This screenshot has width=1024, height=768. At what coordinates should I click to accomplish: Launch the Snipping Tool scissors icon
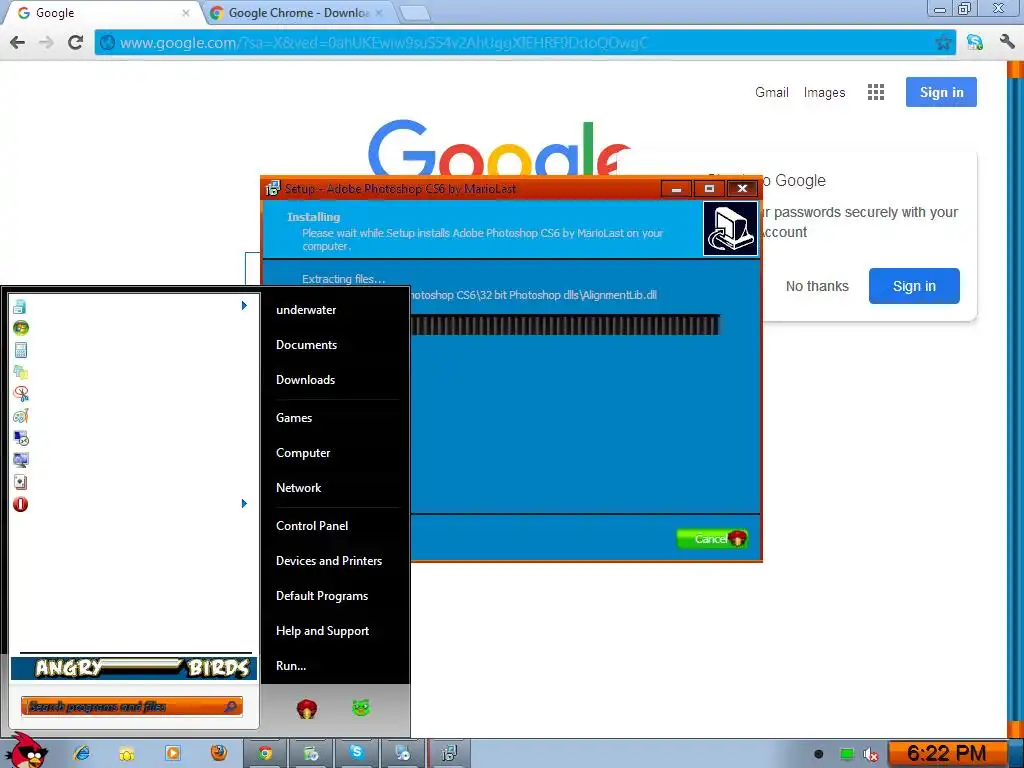tap(20, 394)
